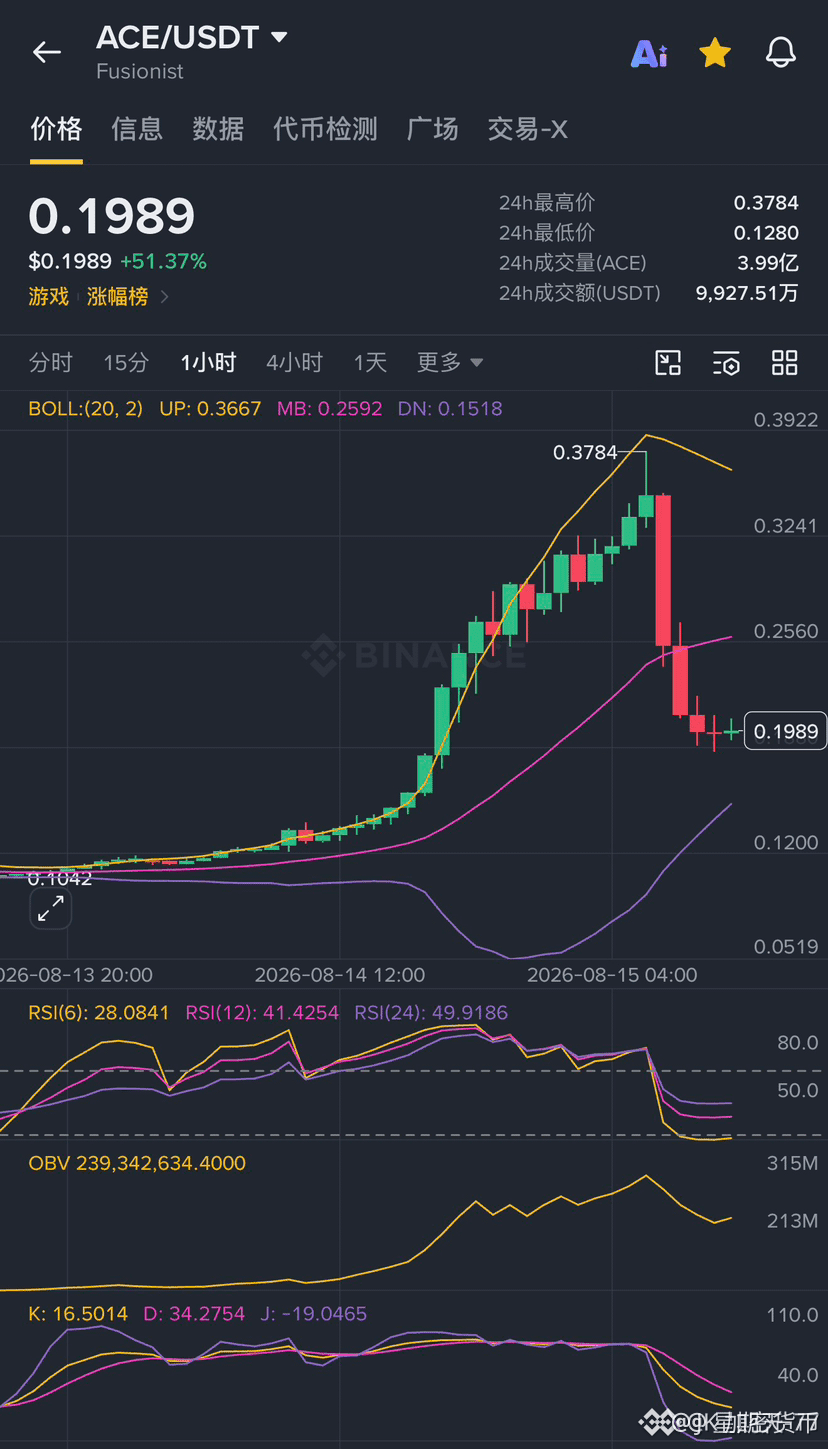This screenshot has width=828, height=1449.
Task: Tap the K: 16.5014 KDJ indicator label
Action: coord(78,1314)
